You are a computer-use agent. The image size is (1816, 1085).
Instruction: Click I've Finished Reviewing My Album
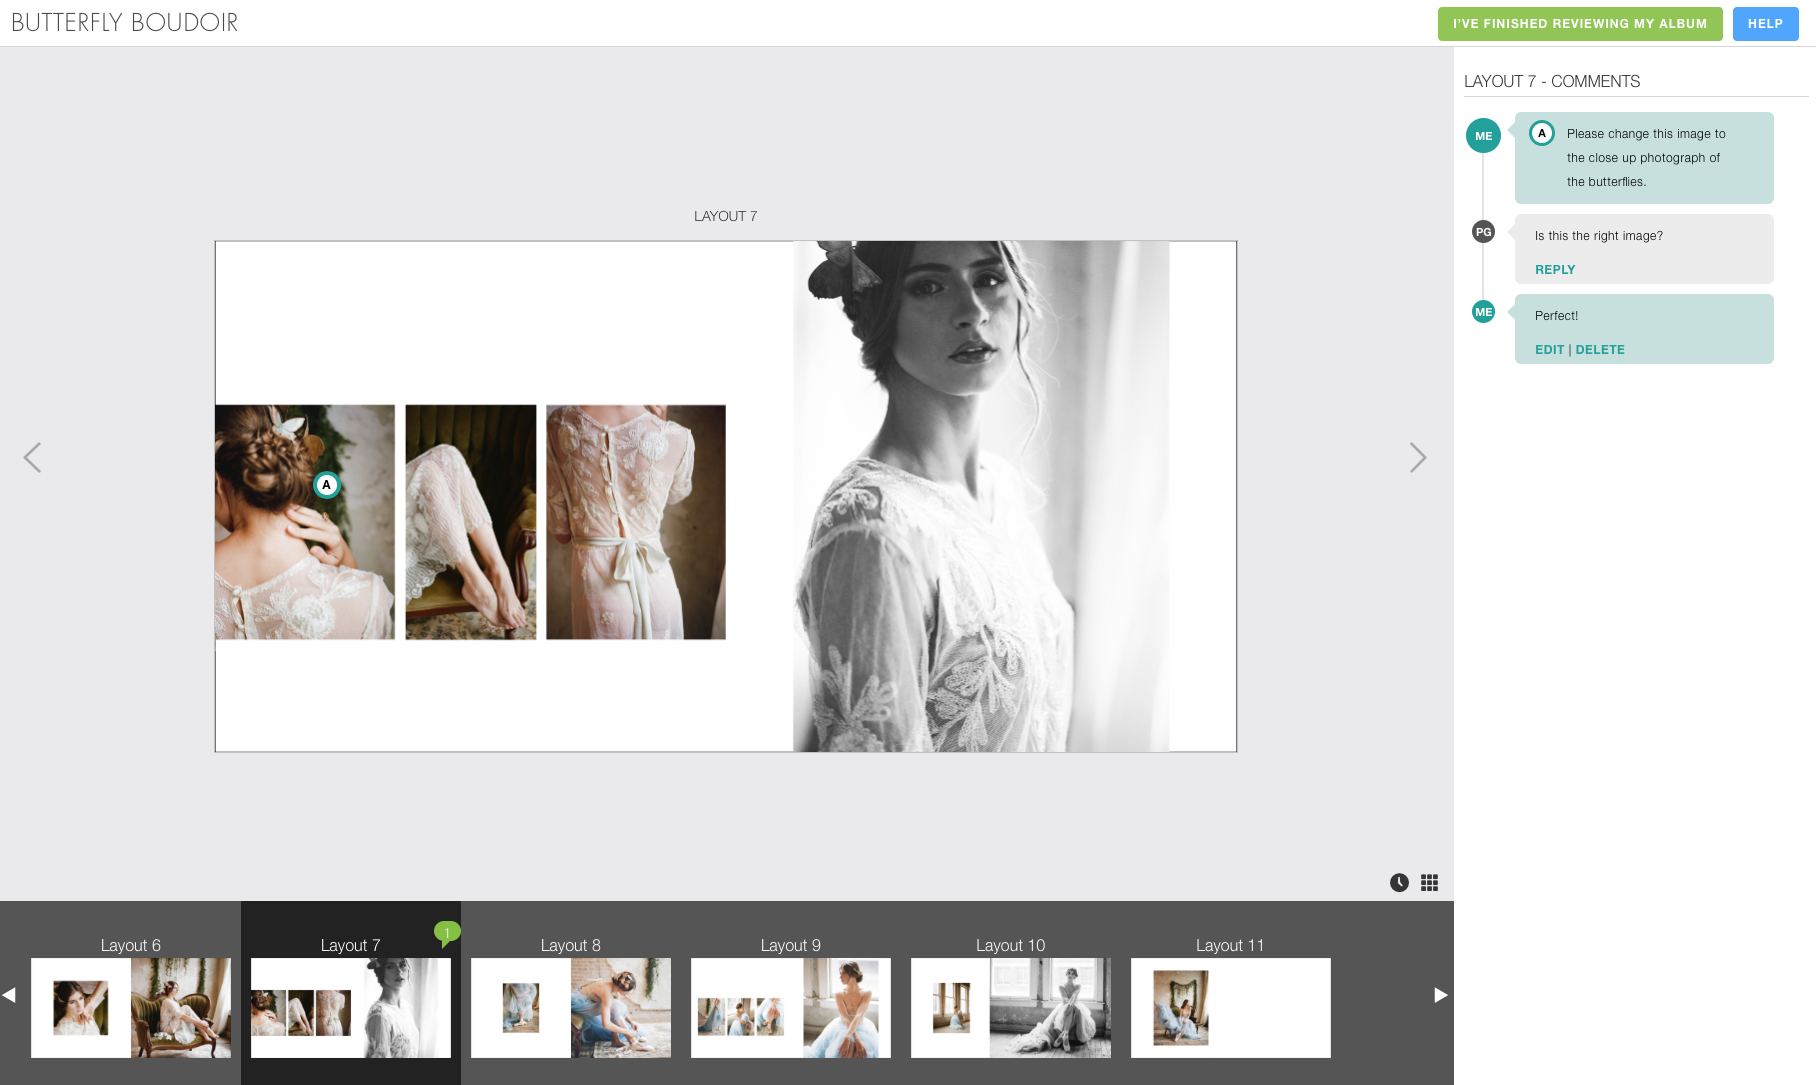pos(1580,24)
